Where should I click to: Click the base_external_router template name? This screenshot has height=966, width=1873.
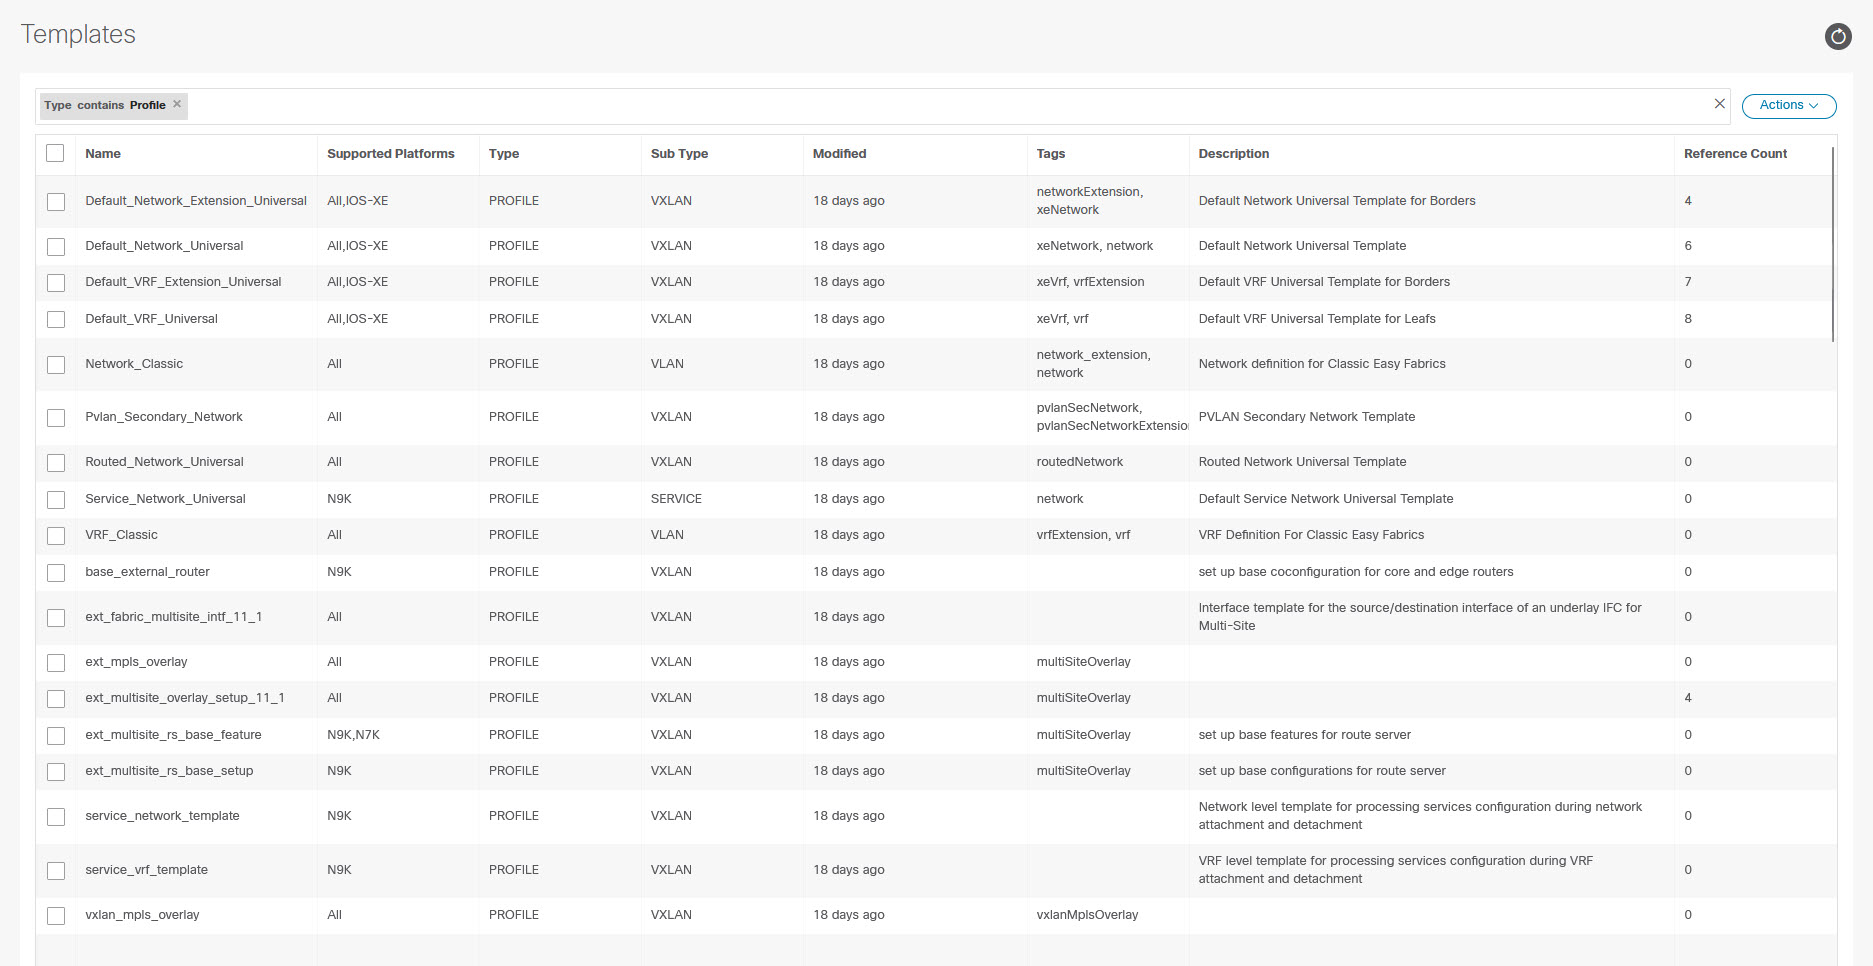coord(147,572)
